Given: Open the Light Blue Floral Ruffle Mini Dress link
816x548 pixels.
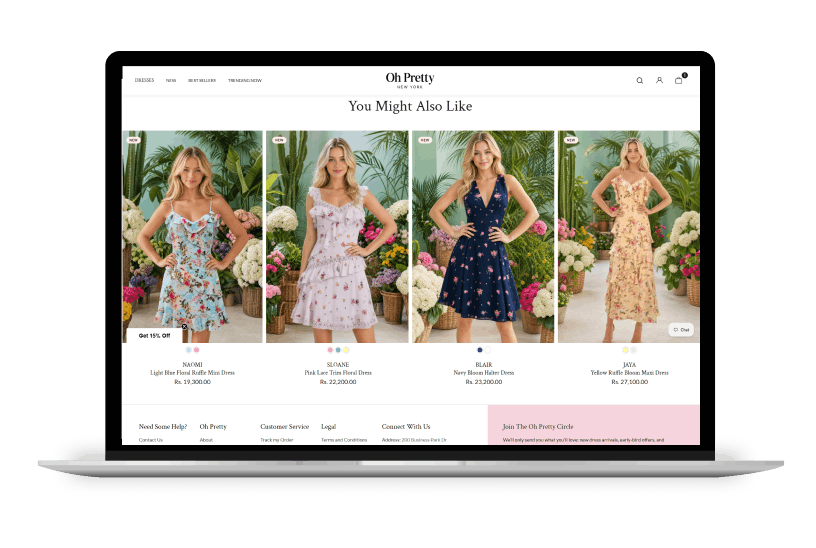Looking at the screenshot, I should pyautogui.click(x=193, y=373).
